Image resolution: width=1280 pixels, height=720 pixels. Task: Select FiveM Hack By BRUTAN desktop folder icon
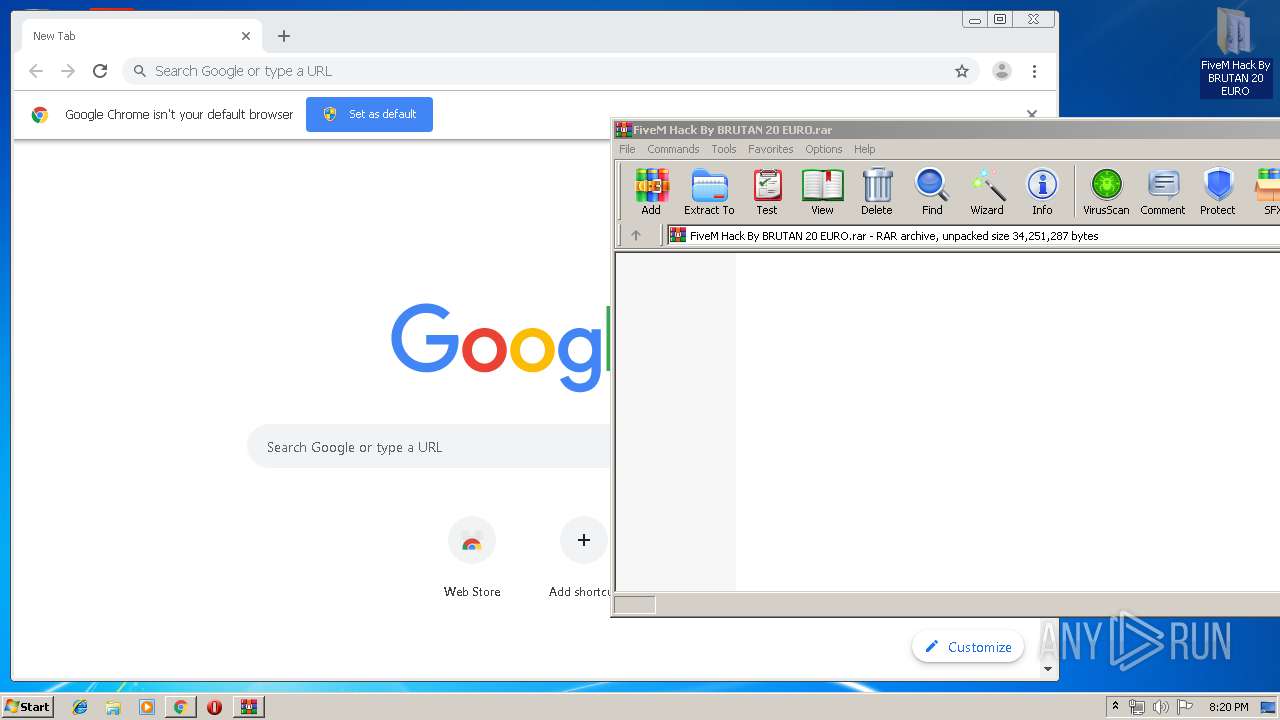[1236, 52]
